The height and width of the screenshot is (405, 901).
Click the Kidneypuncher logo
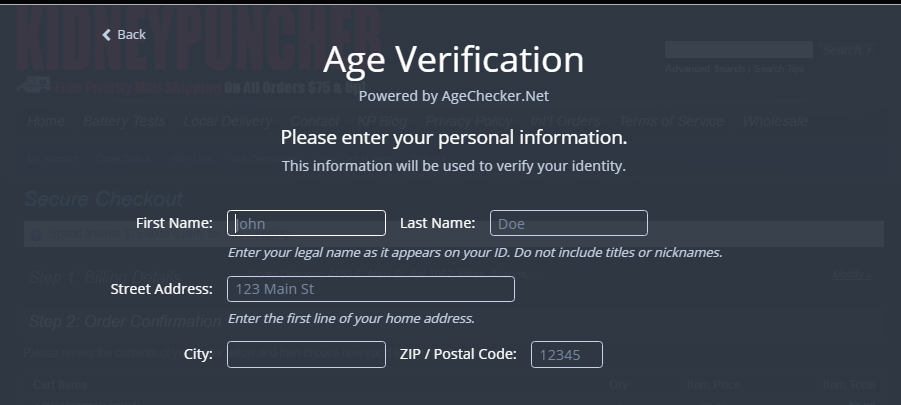(x=199, y=40)
